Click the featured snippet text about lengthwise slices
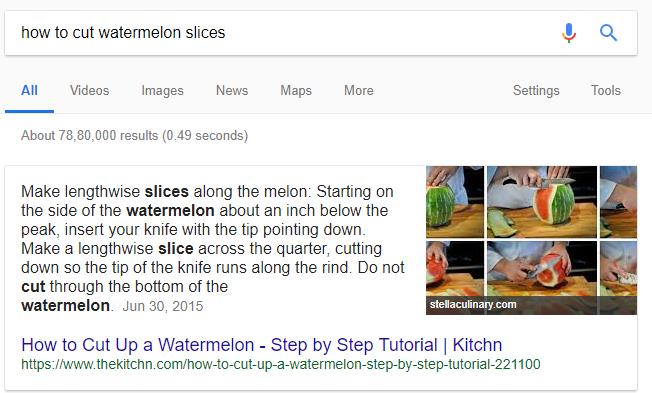The height and width of the screenshot is (393, 652). coord(212,248)
